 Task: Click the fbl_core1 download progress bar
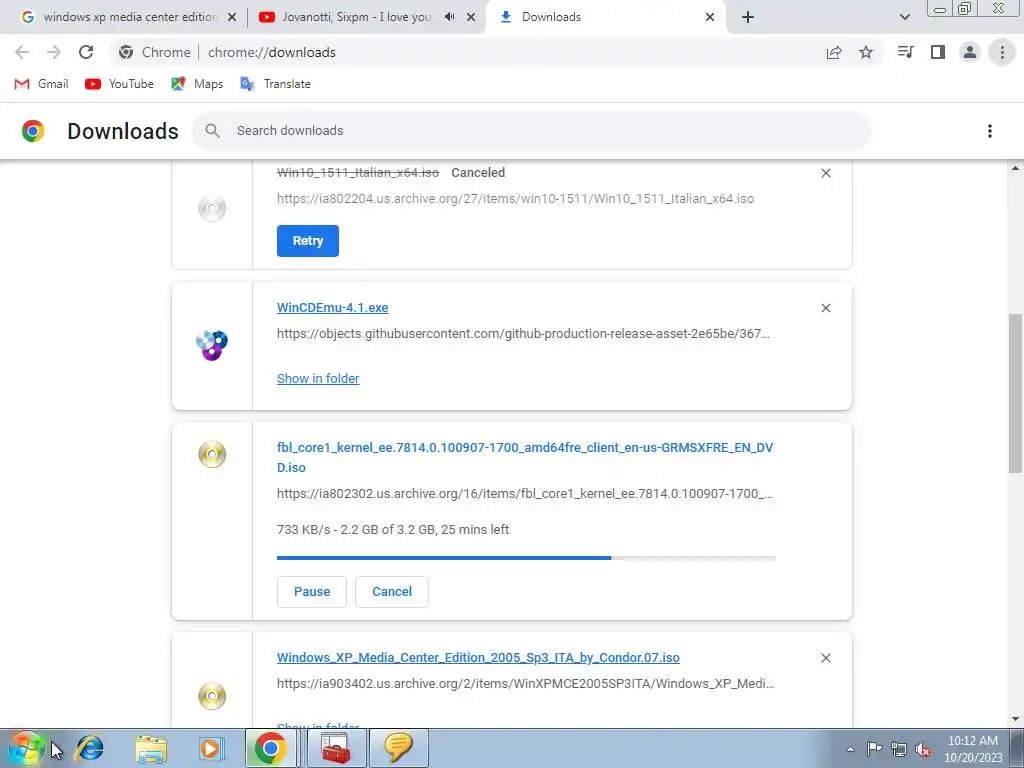526,558
